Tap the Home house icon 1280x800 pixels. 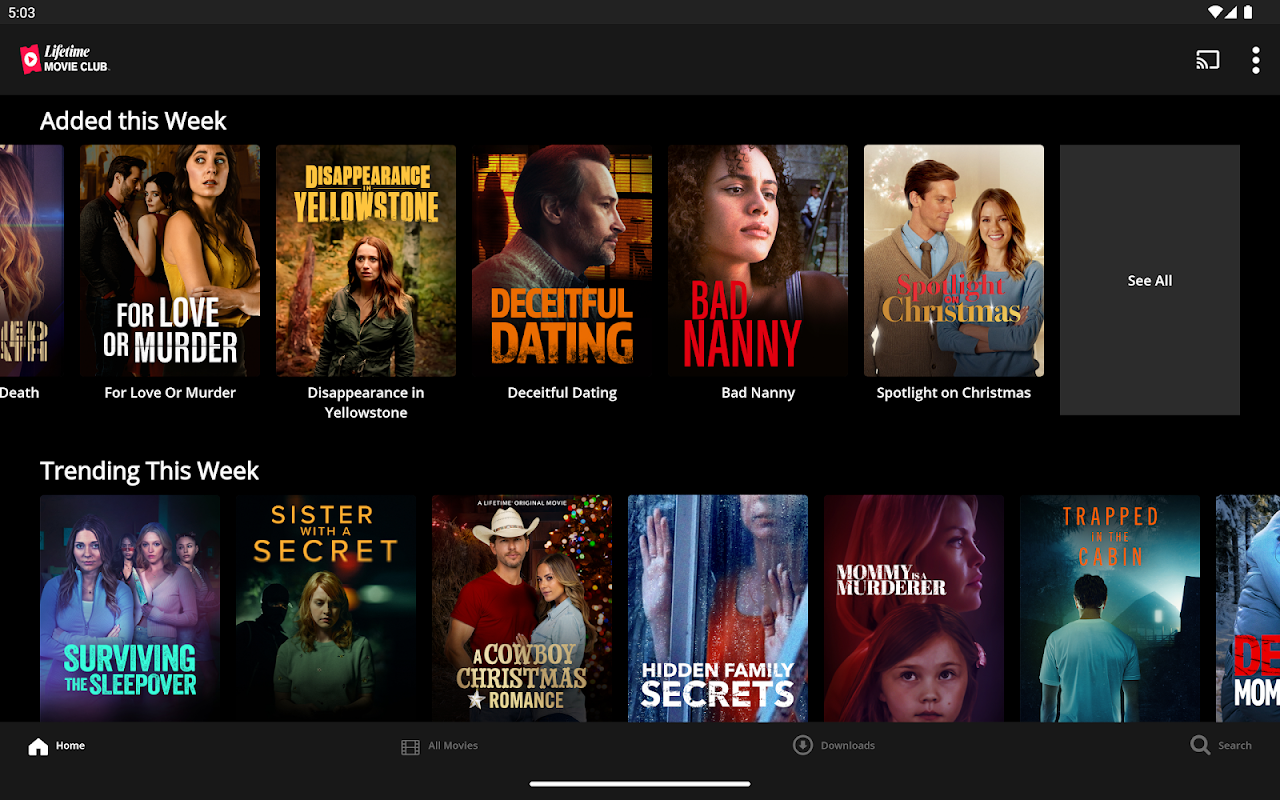(38, 746)
